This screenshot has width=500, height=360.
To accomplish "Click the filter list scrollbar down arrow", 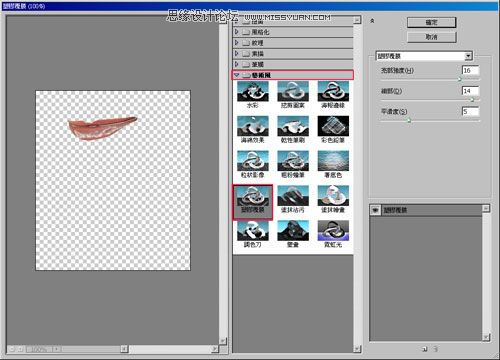I will [x=357, y=349].
